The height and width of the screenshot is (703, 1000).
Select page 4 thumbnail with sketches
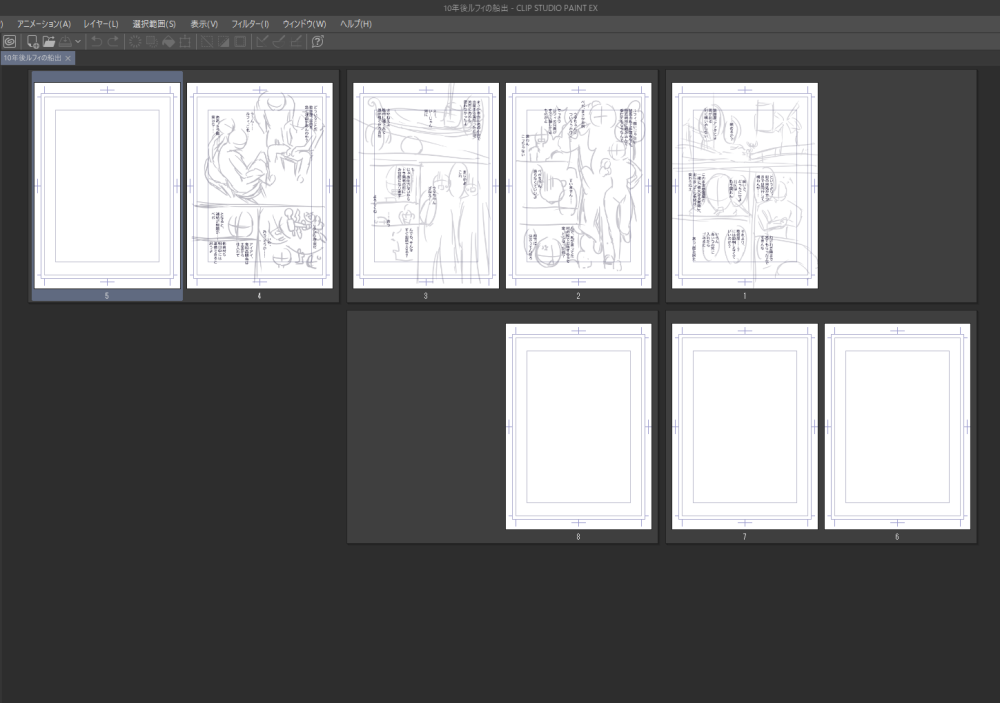click(x=259, y=186)
